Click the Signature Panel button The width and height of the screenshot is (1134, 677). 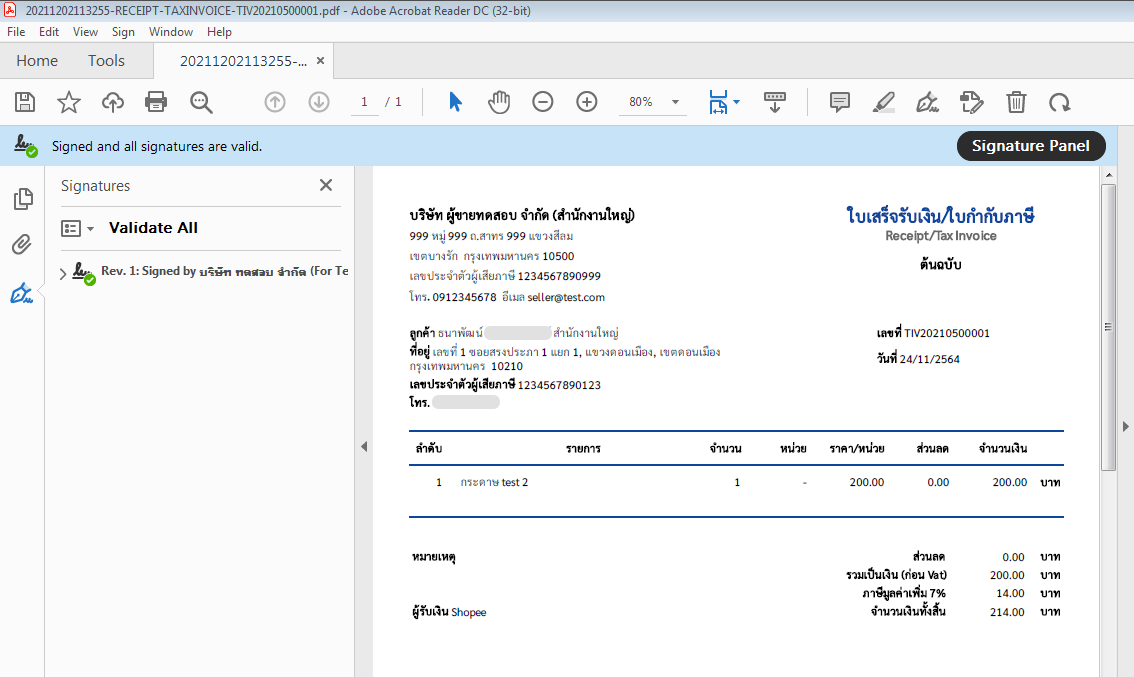pos(1030,146)
